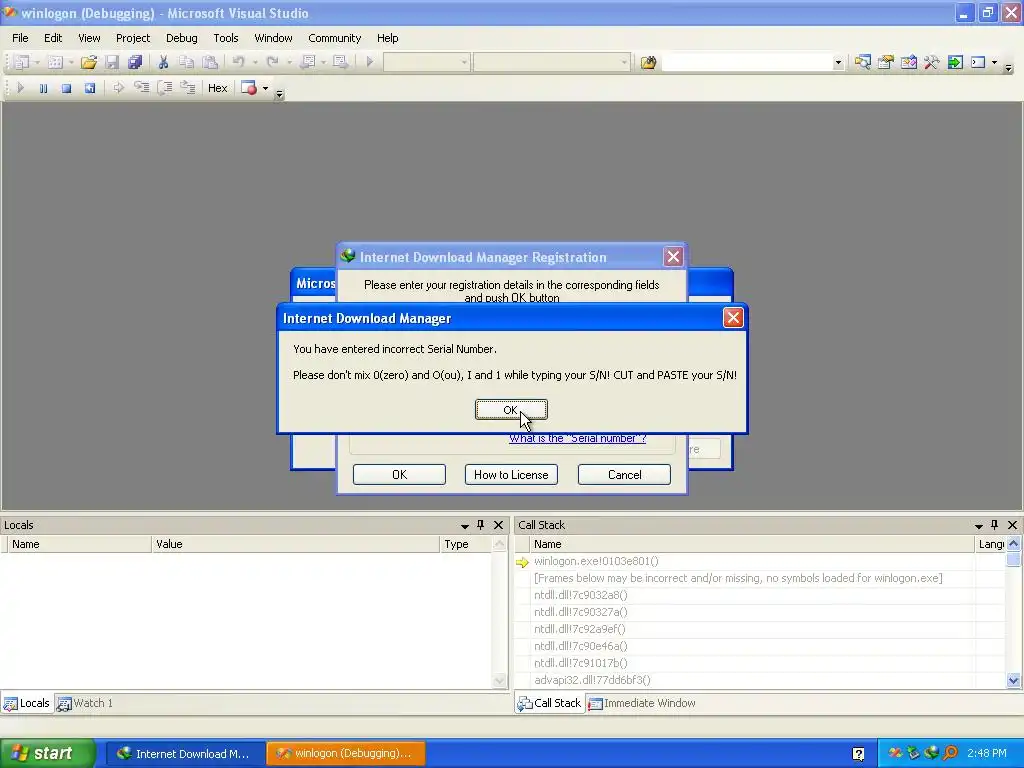Click the Open File folder icon
Image resolution: width=1024 pixels, height=768 pixels.
pyautogui.click(x=89, y=62)
